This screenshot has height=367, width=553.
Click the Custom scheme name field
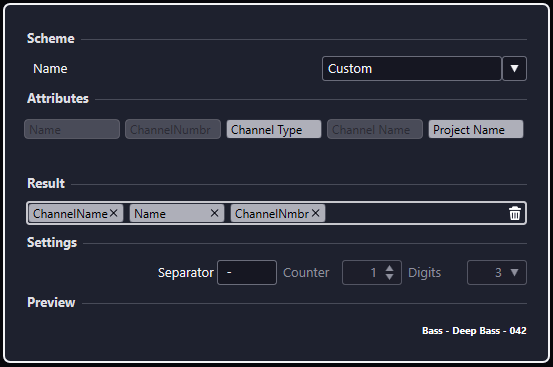pyautogui.click(x=412, y=68)
